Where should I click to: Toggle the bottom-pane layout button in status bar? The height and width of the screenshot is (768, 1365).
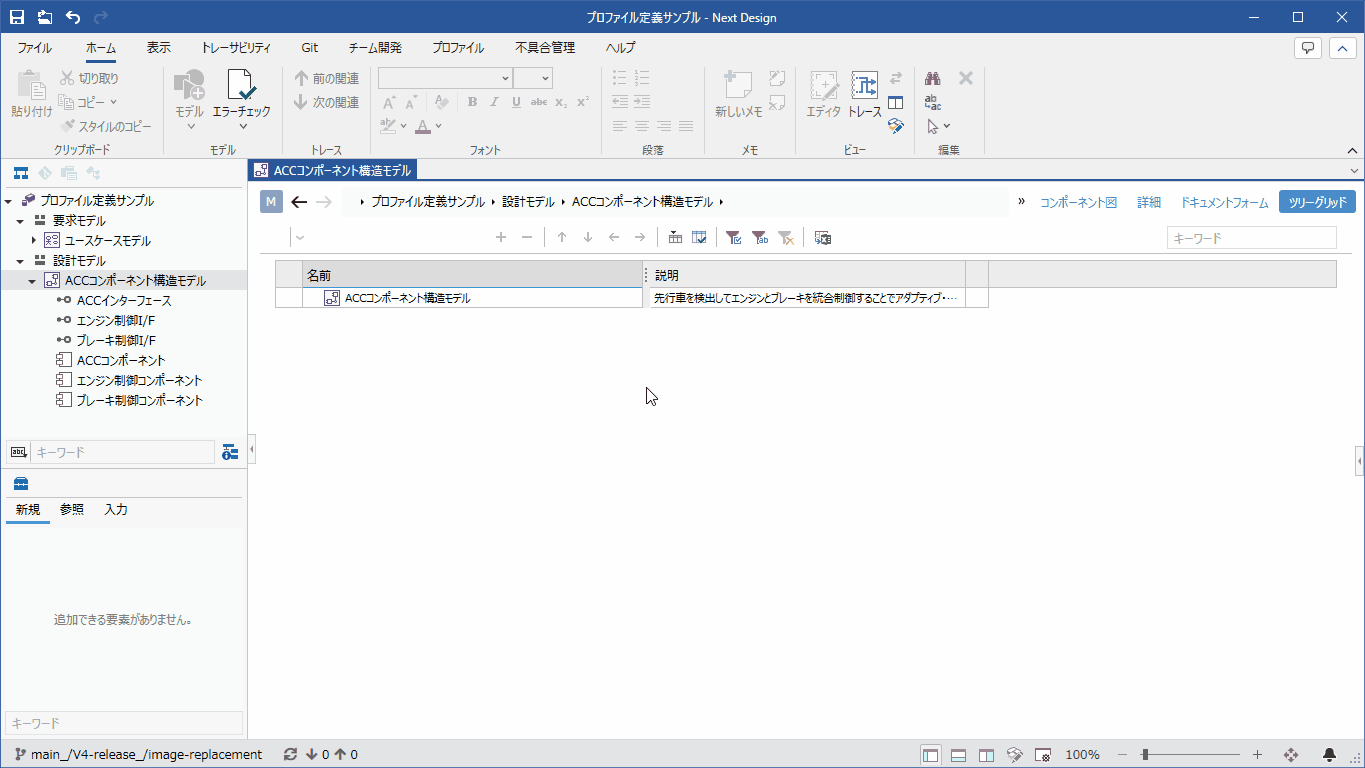point(958,755)
